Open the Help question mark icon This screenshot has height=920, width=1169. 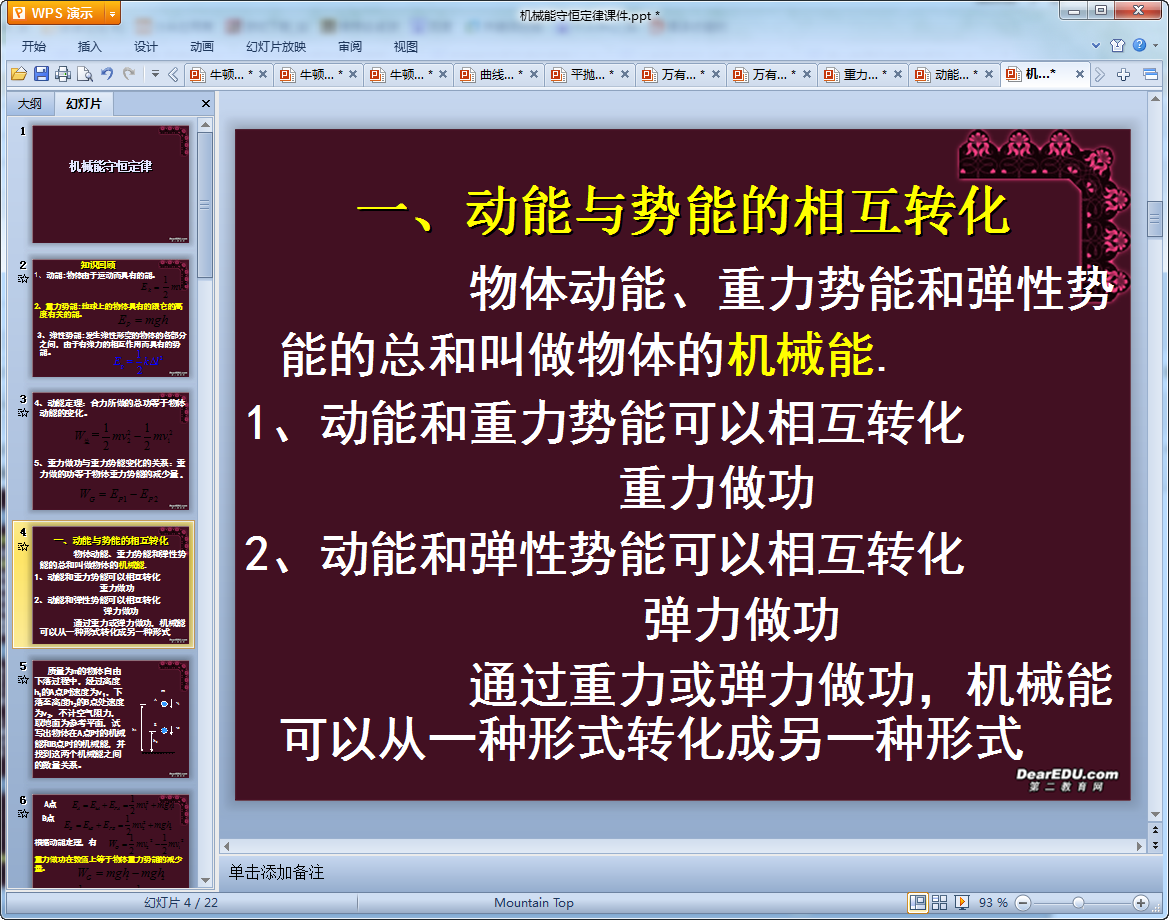1139,45
